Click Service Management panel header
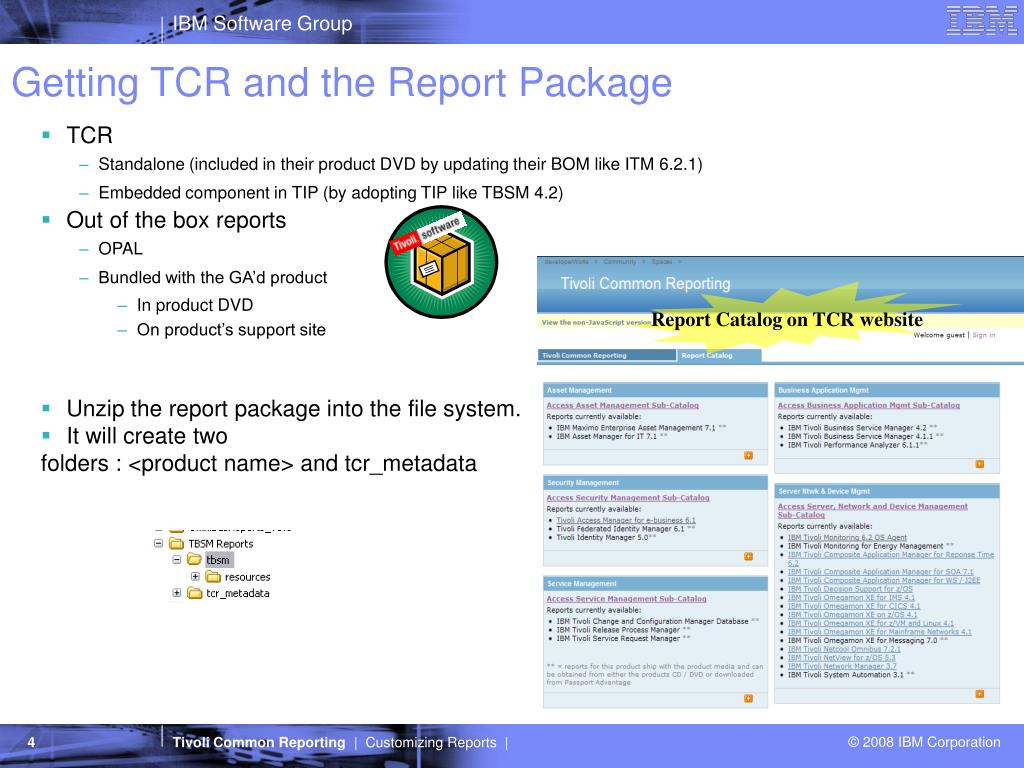The height and width of the screenshot is (768, 1024). pyautogui.click(x=656, y=584)
